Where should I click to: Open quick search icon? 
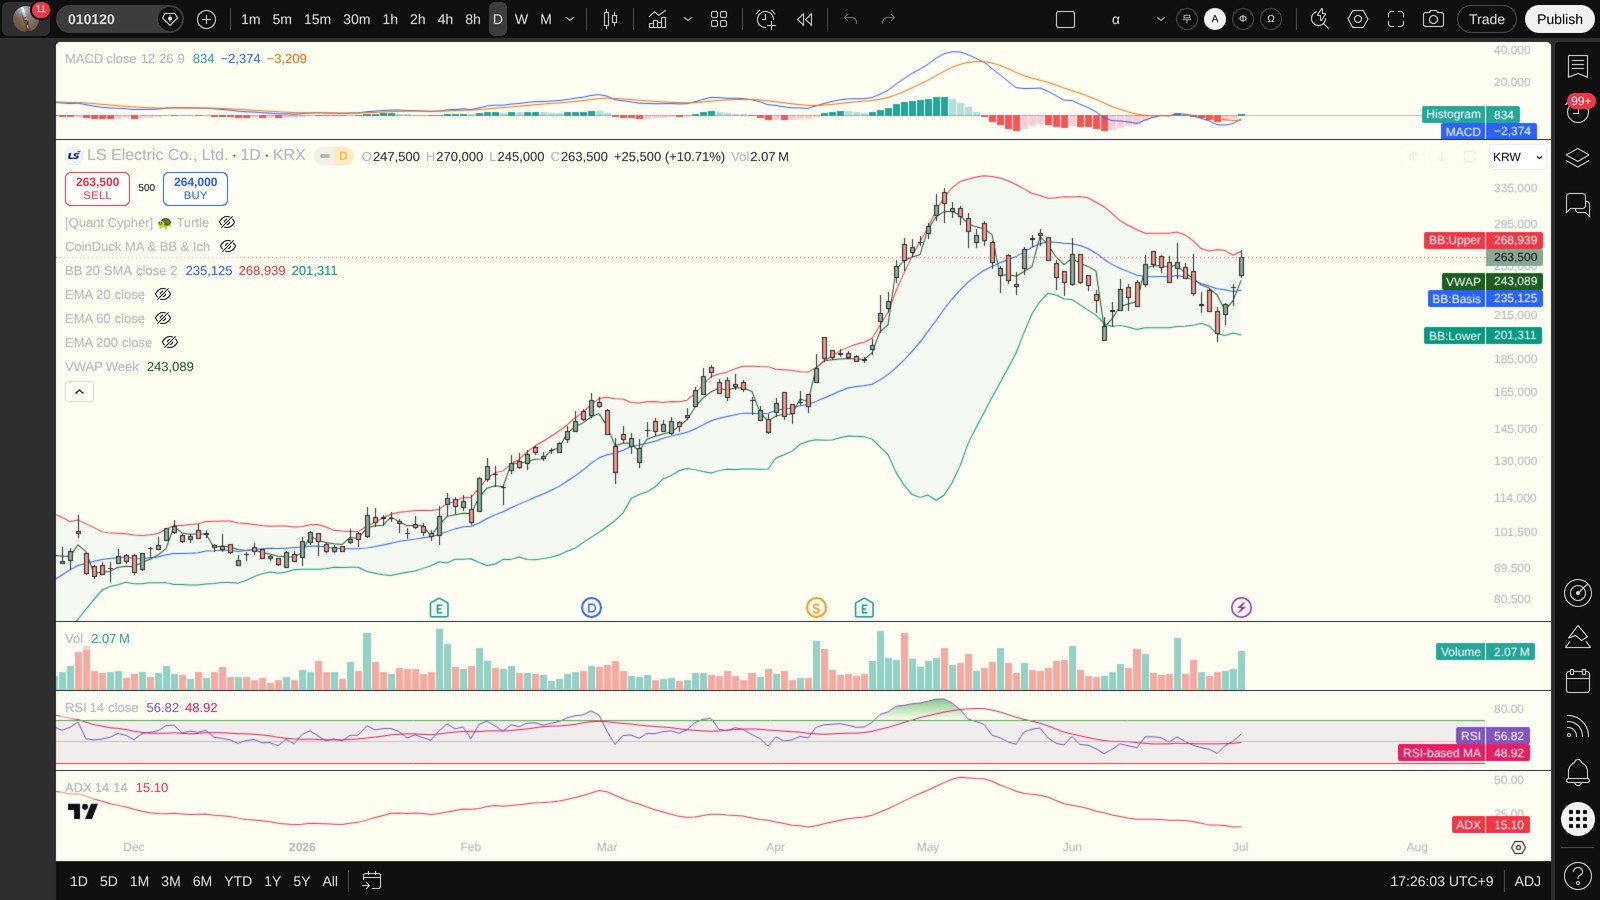[x=1320, y=19]
